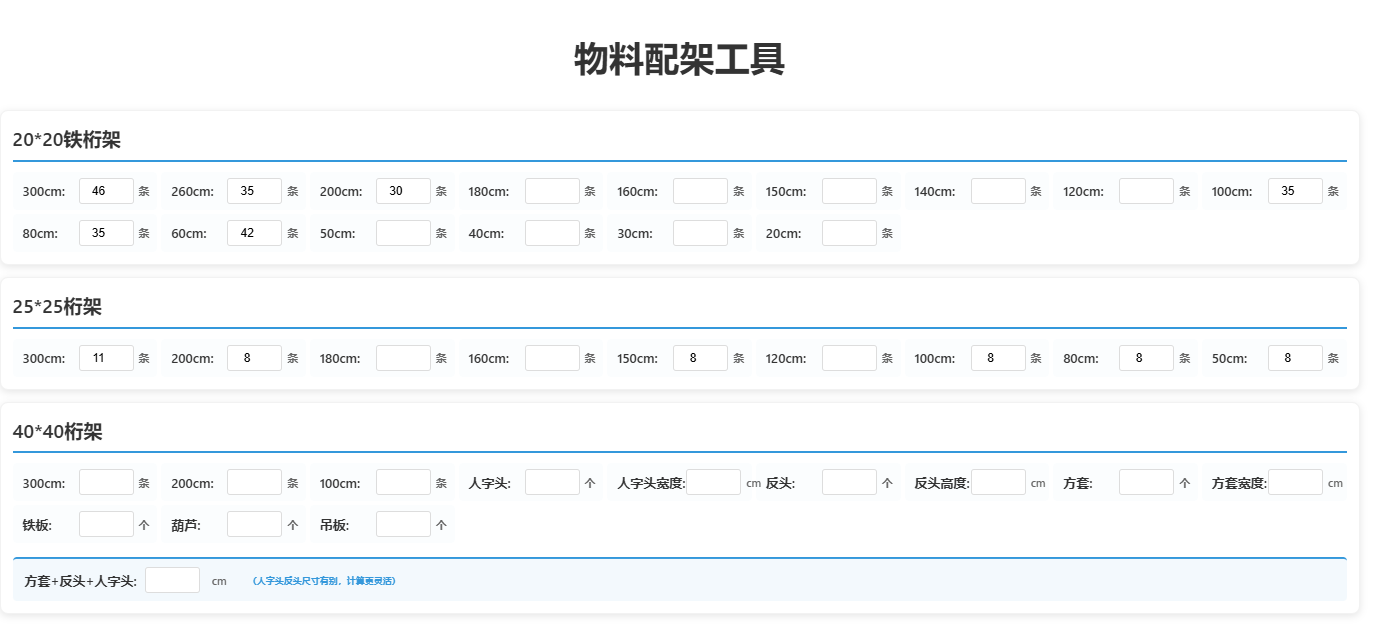This screenshot has width=1373, height=627.
Task: Select the 葫芦 quantity input box
Action: point(254,524)
